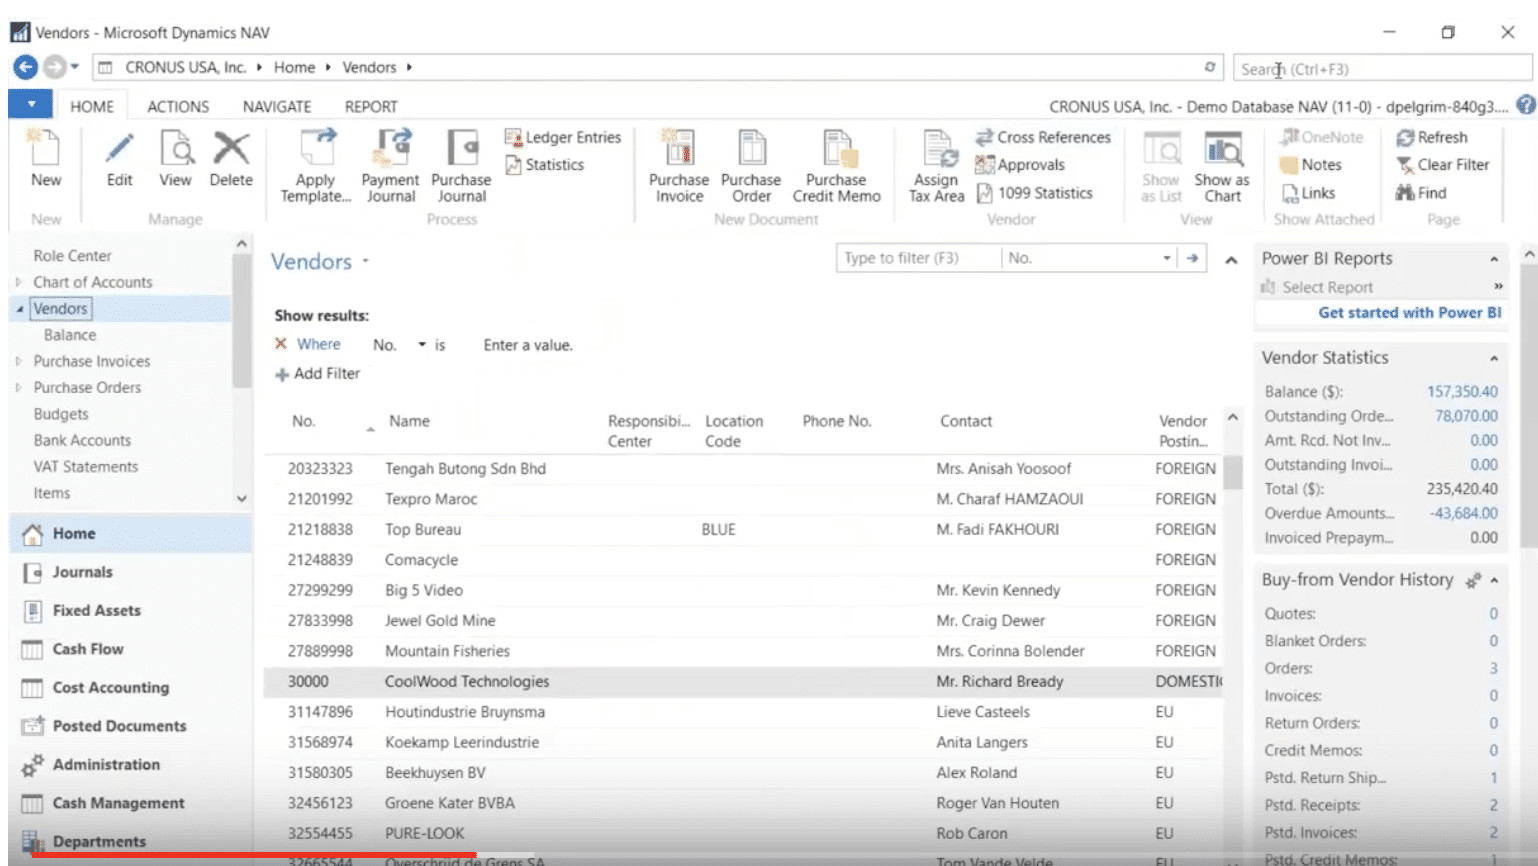Click Clear Filter
Viewport: 1538px width, 866px height.
pos(1443,165)
